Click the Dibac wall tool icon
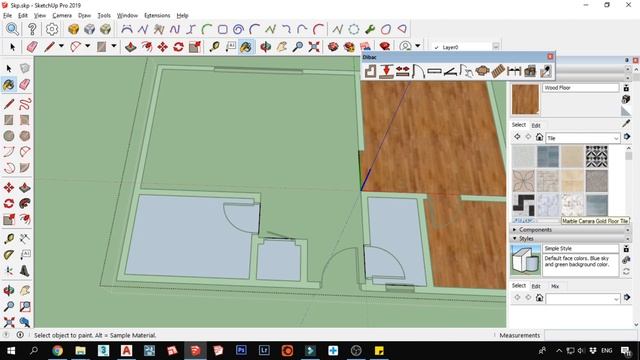Viewport: 640px width, 360px height. 370,71
